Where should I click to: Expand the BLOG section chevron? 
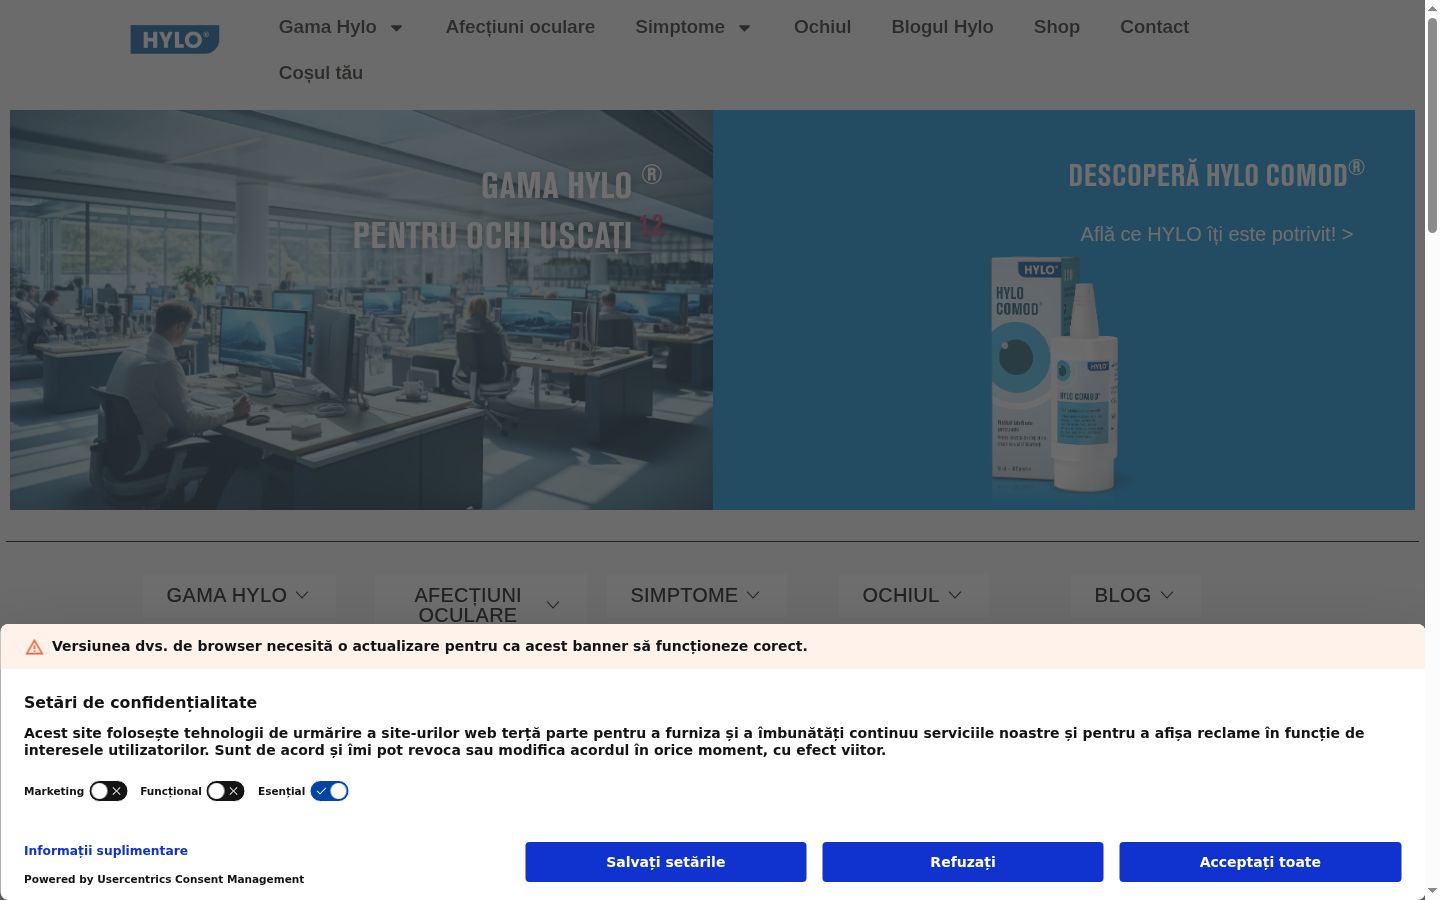(x=1166, y=595)
